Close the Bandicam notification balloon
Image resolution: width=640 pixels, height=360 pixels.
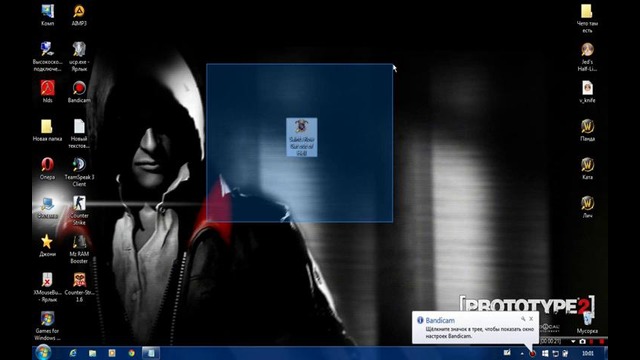point(531,318)
